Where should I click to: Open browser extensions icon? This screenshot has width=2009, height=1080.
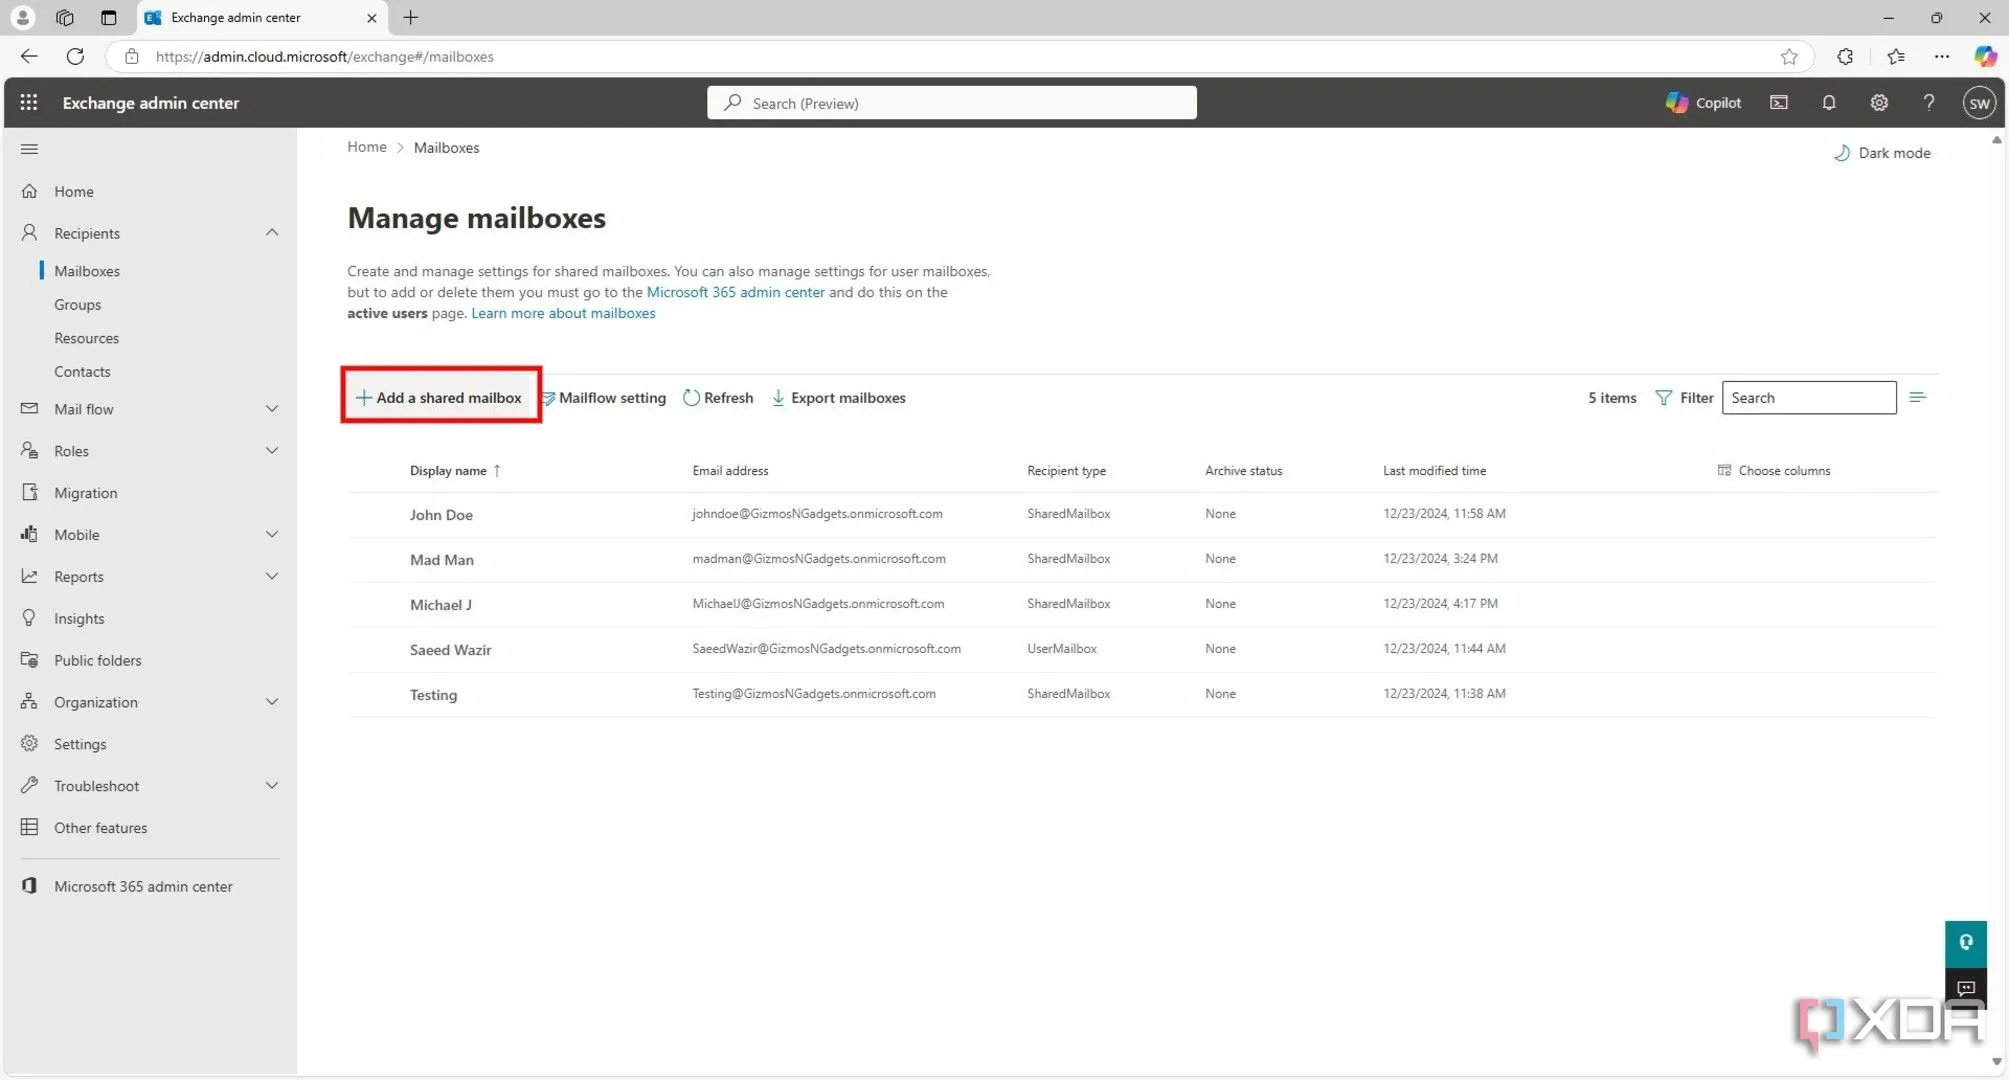point(1845,57)
